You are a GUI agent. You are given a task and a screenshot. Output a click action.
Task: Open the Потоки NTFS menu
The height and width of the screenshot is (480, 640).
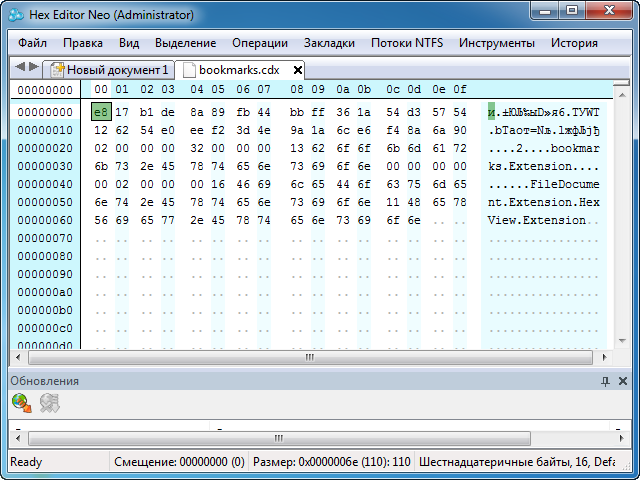pyautogui.click(x=406, y=43)
